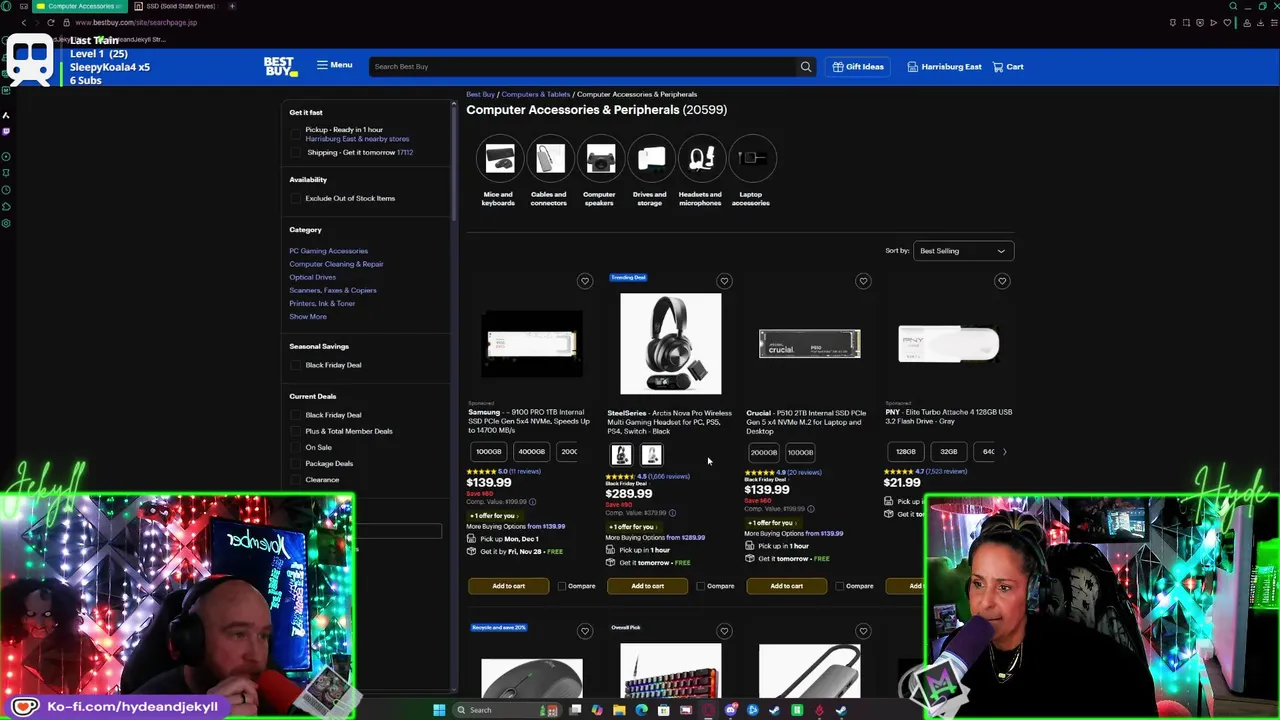This screenshot has width=1280, height=720.
Task: Open Crucial Comp. Value info icon
Action: pos(810,509)
